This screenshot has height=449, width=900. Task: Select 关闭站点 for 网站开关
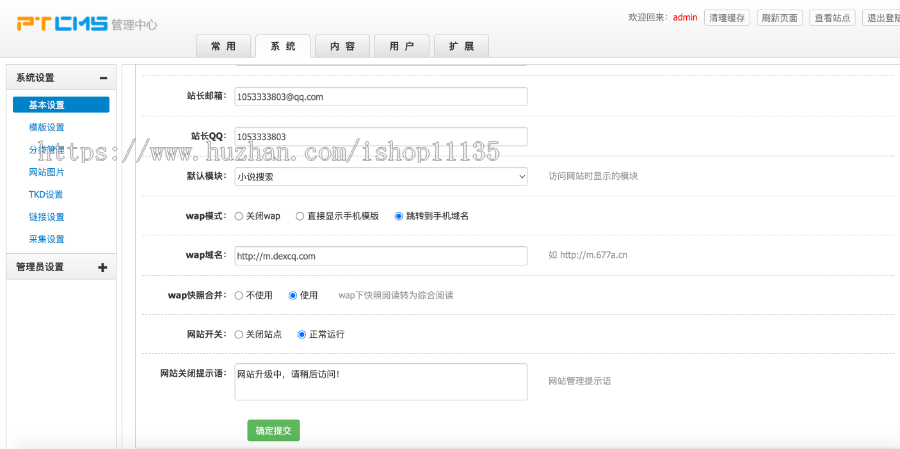(239, 334)
